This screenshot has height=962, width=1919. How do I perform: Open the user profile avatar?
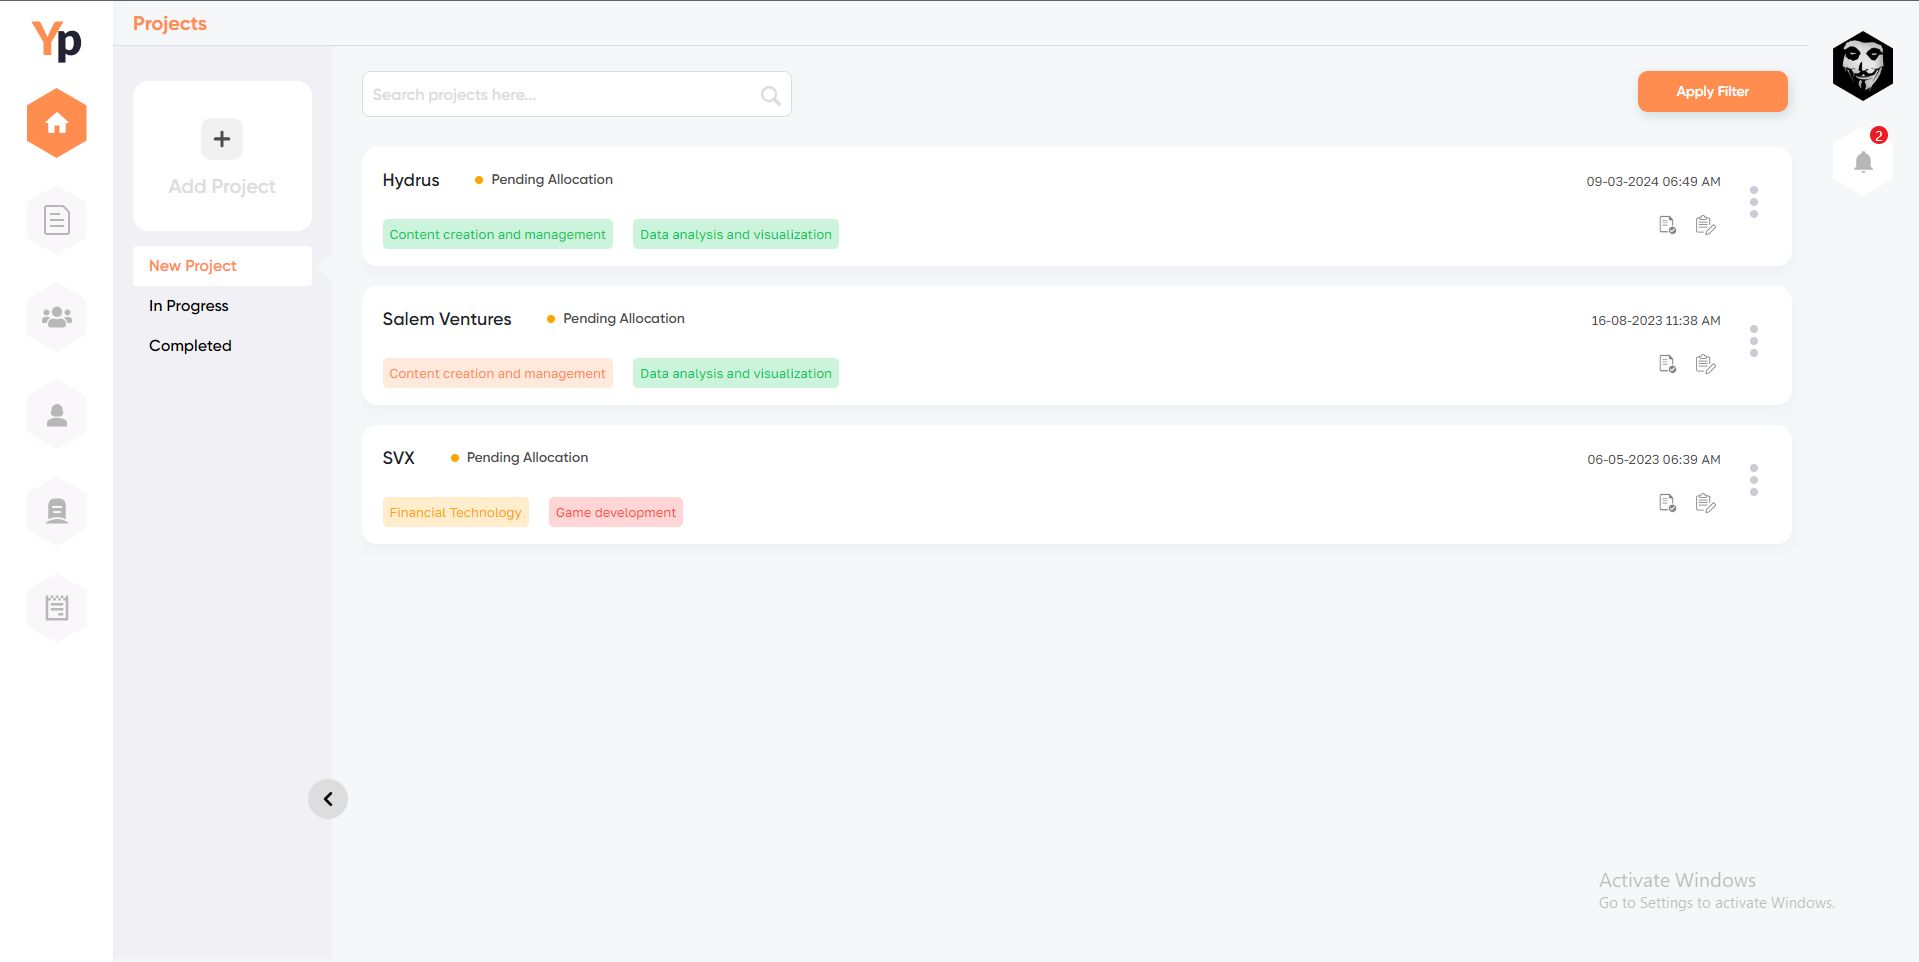[x=1863, y=66]
